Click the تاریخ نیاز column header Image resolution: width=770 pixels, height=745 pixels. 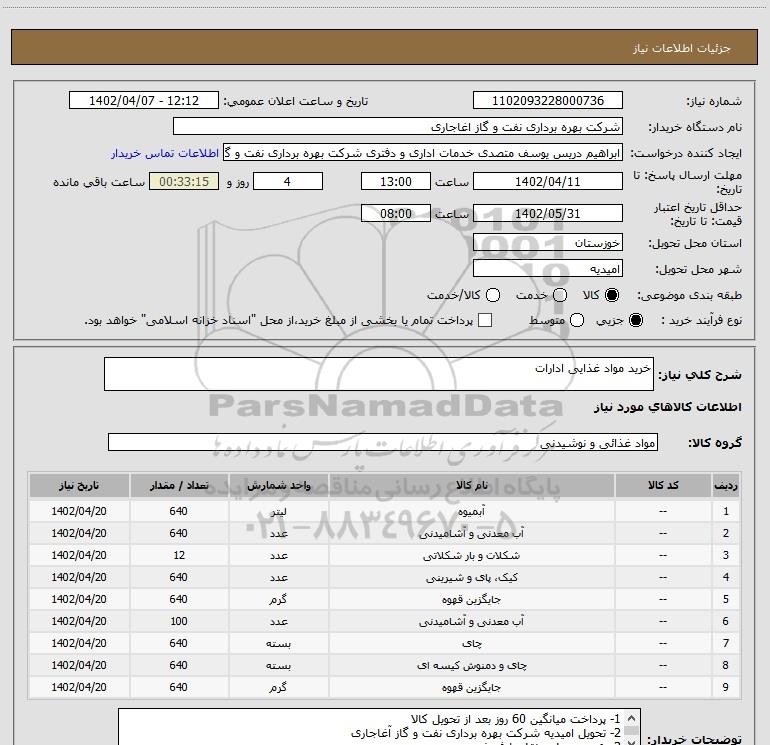79,486
